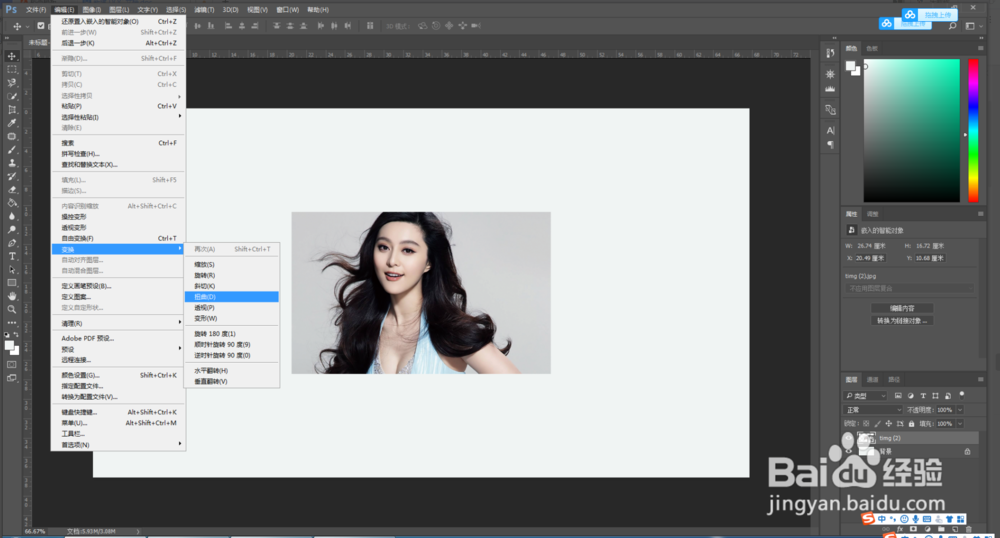Switch to the 色板 swatches tab
Viewport: 1000px width, 538px height.
point(872,48)
